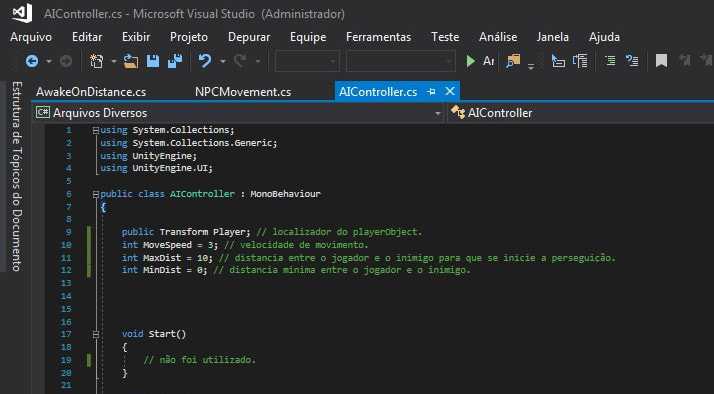Open the Análise menu
The width and height of the screenshot is (714, 394).
click(498, 37)
